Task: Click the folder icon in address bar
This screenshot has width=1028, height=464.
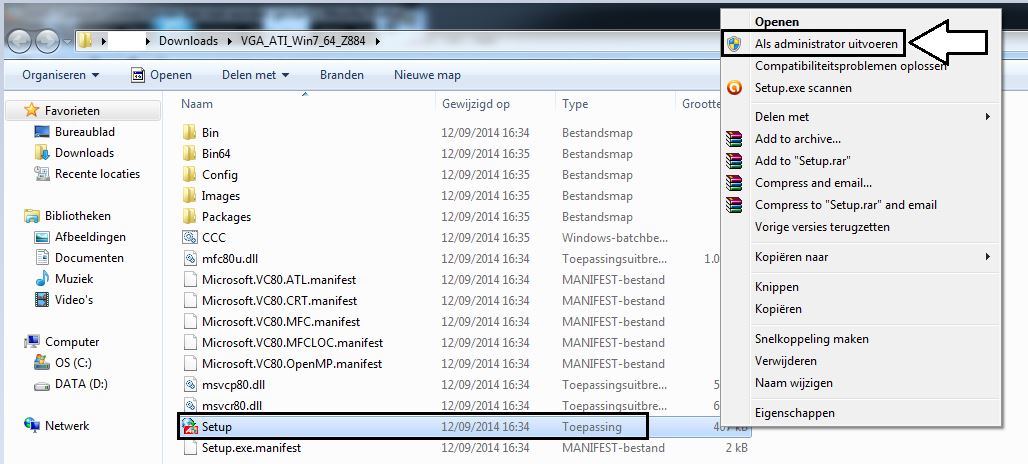Action: tap(85, 41)
